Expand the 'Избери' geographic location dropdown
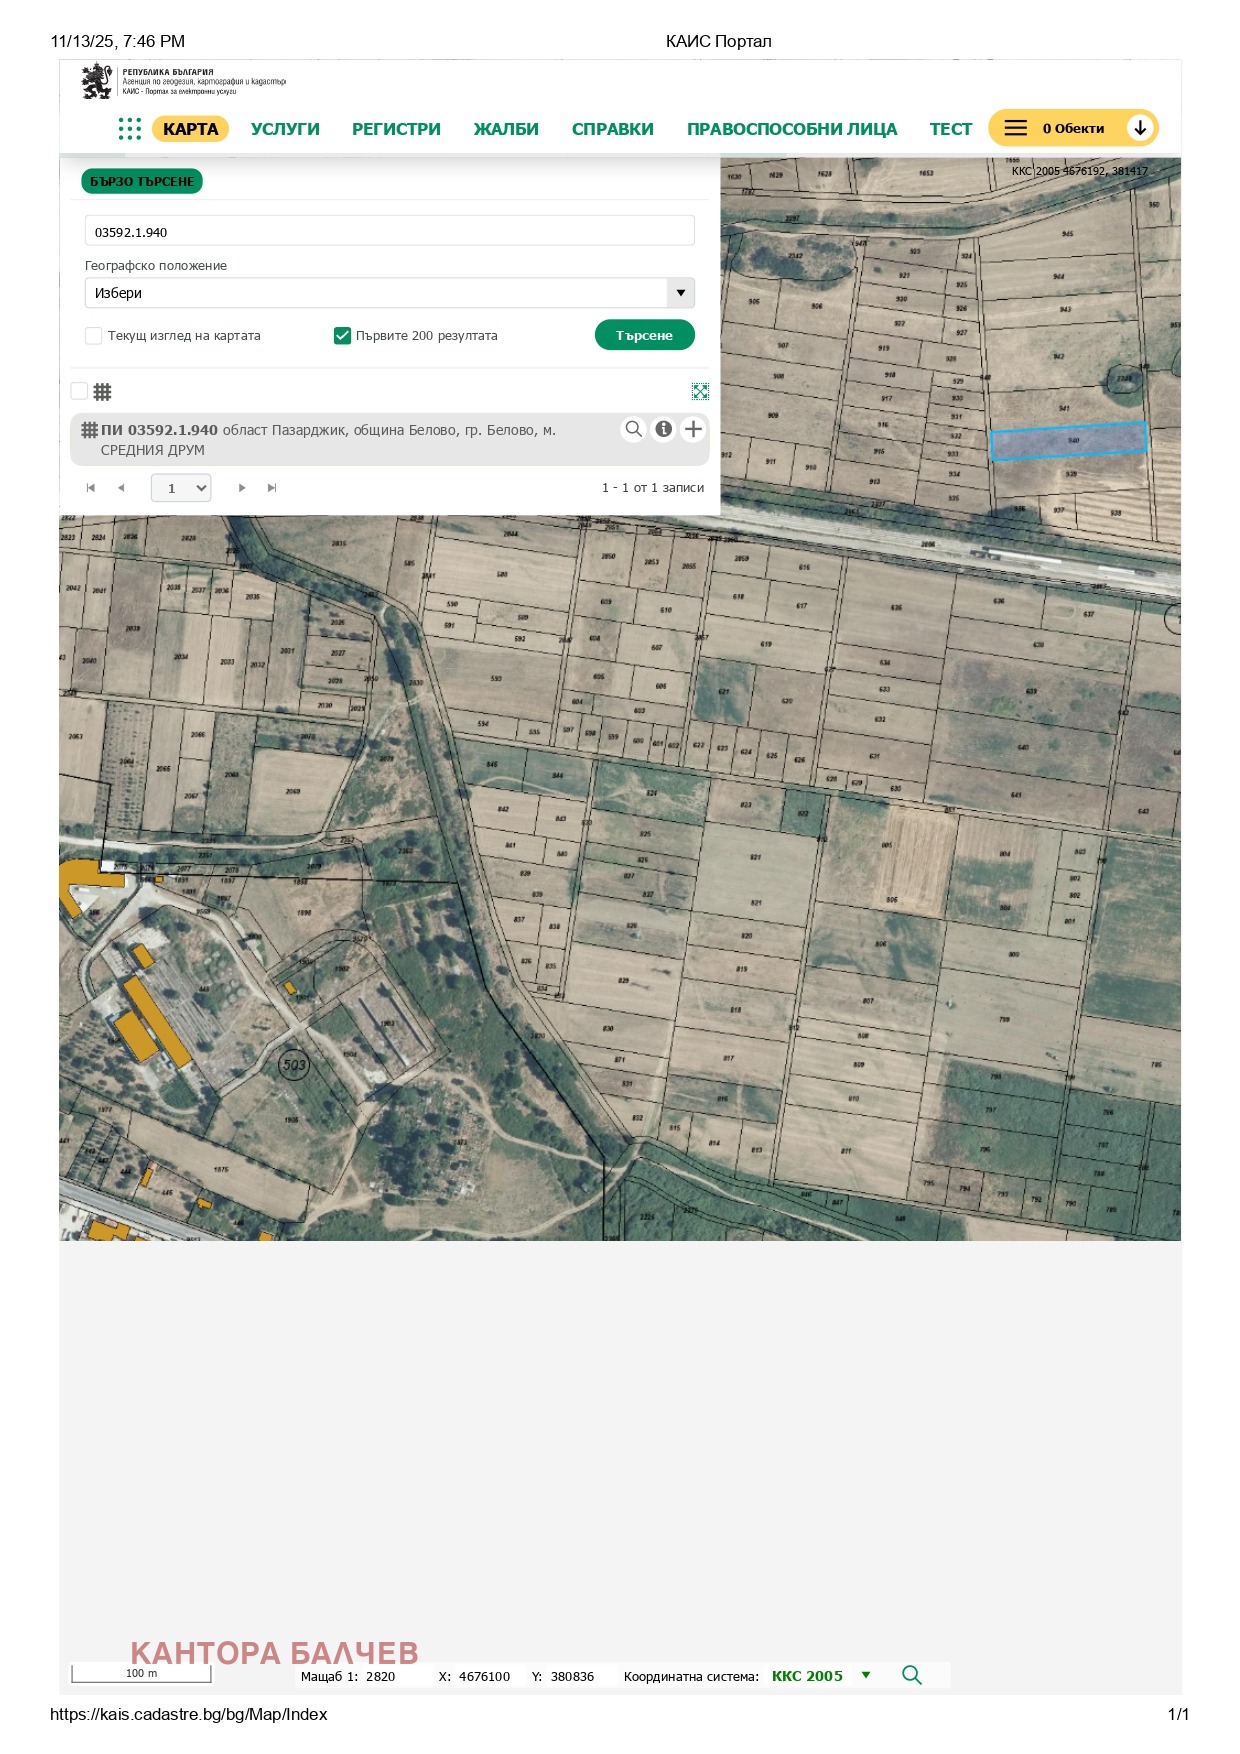Viewport: 1240px width, 1754px height. pyautogui.click(x=680, y=293)
